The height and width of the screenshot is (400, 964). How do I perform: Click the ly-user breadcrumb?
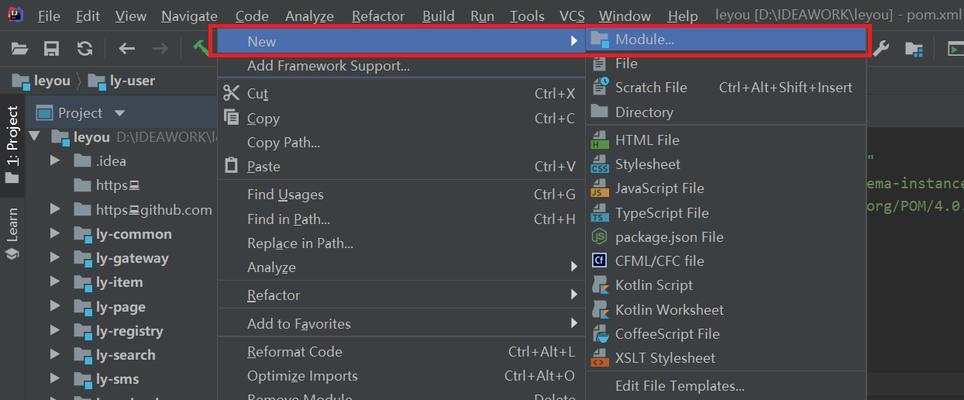[122, 80]
